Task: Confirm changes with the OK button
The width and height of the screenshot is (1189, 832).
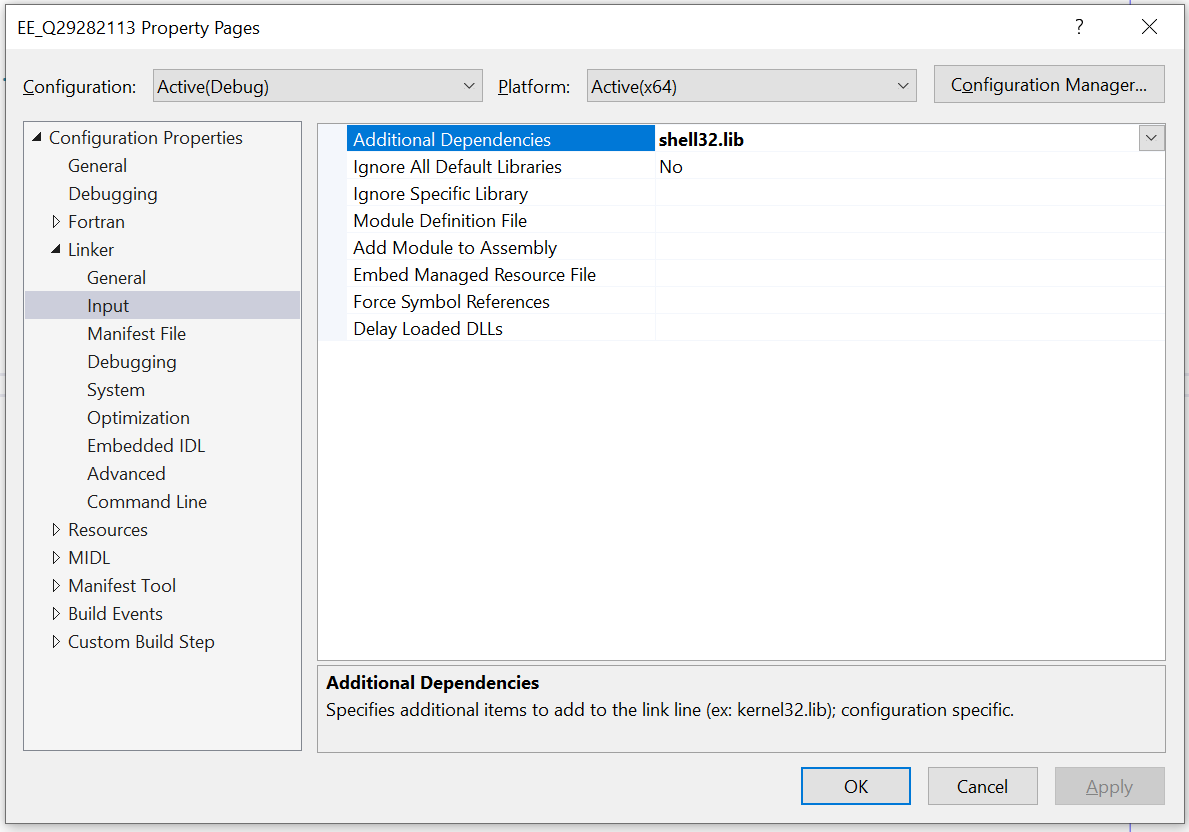Action: pos(855,786)
